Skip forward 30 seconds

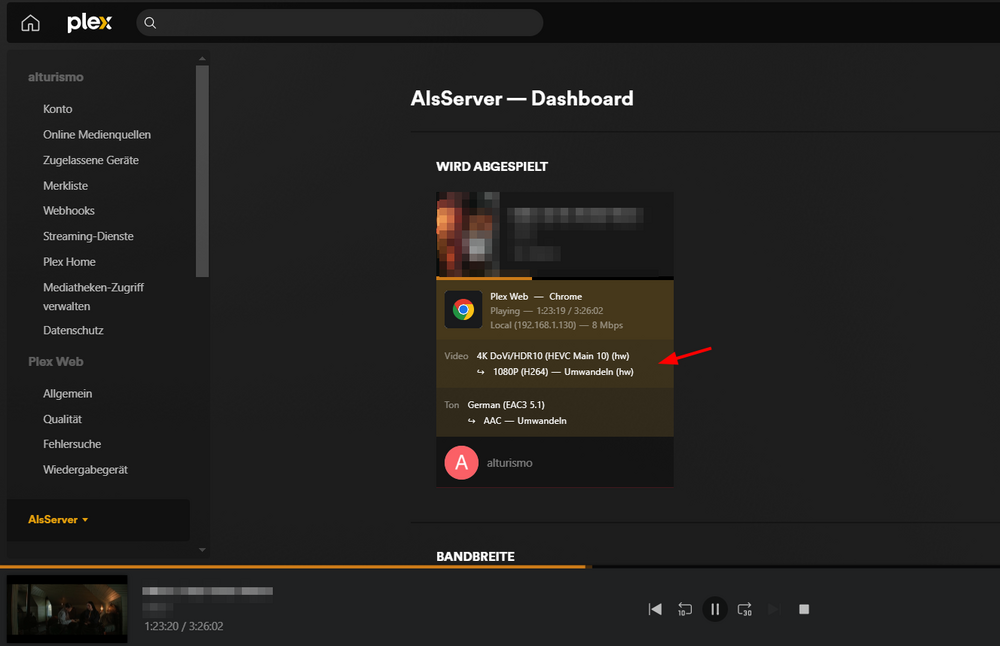744,609
